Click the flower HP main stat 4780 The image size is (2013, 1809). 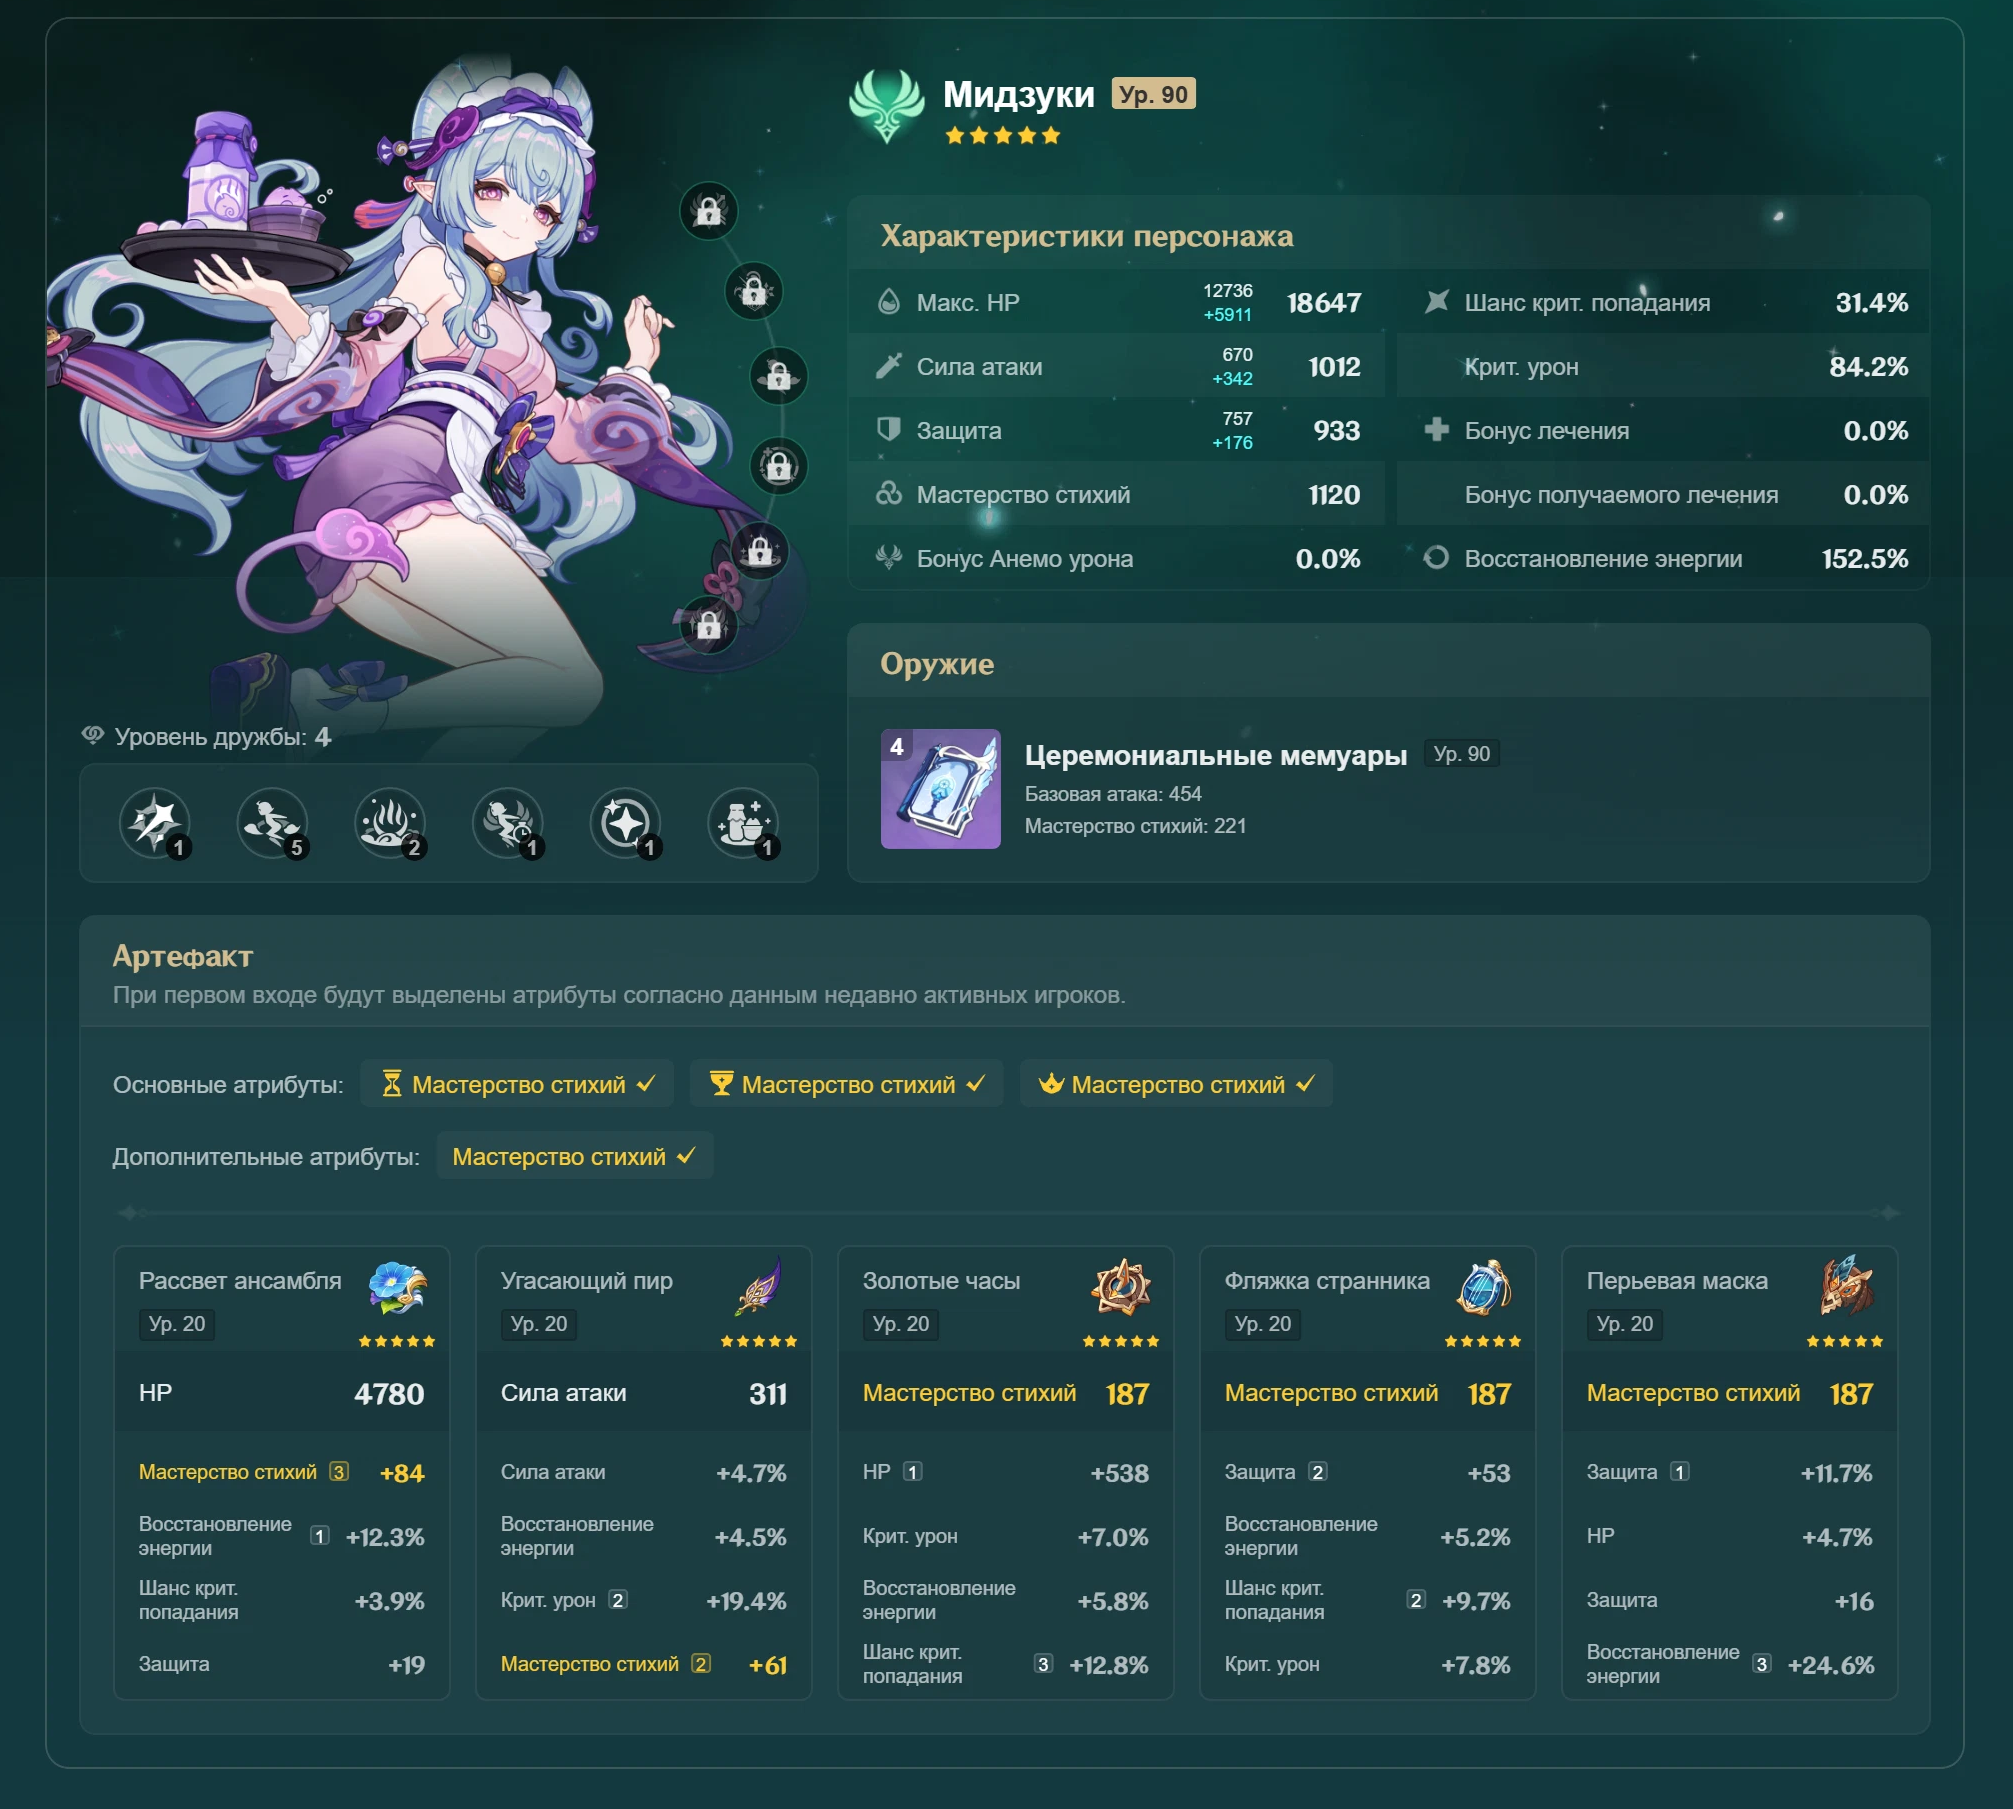389,1394
